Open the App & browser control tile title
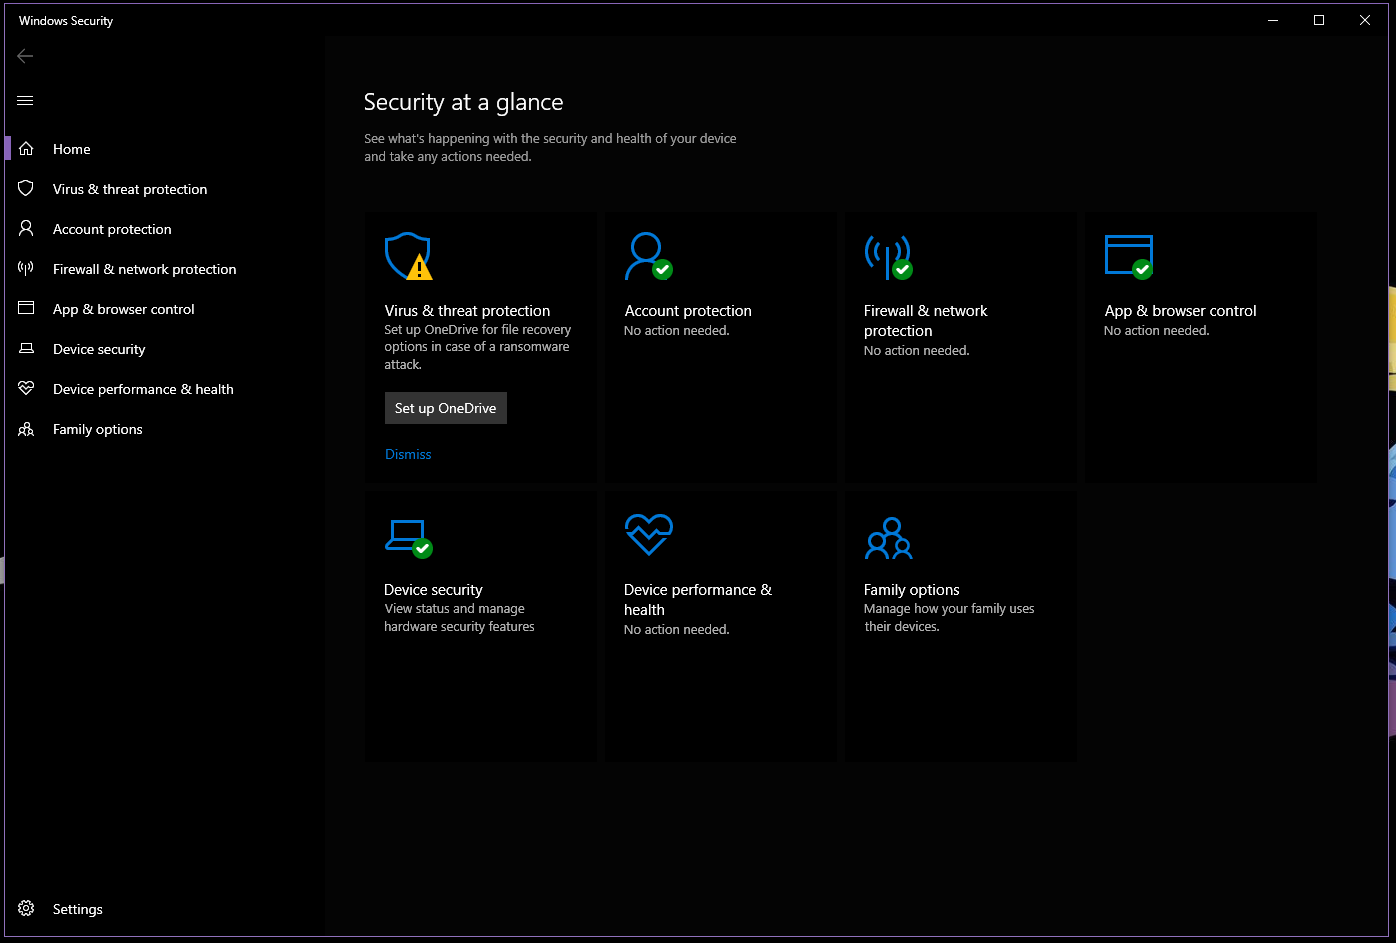The width and height of the screenshot is (1396, 943). (1180, 311)
